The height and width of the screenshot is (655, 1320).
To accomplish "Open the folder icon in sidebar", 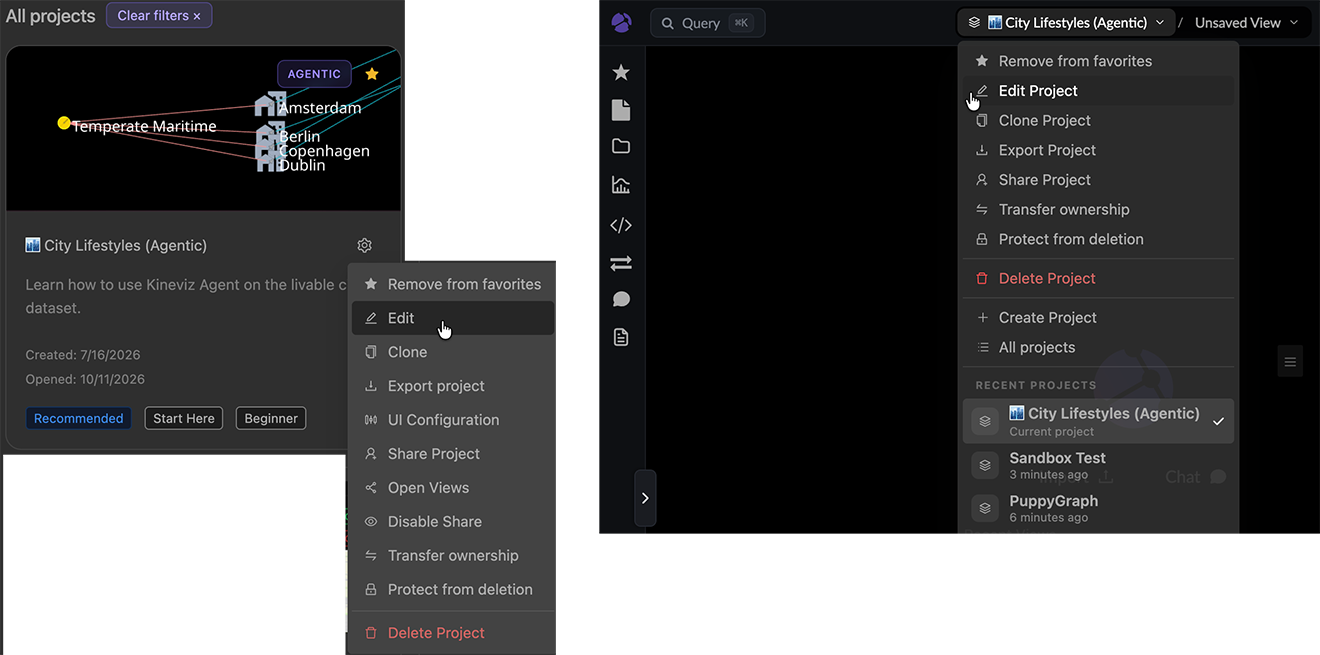I will point(621,146).
